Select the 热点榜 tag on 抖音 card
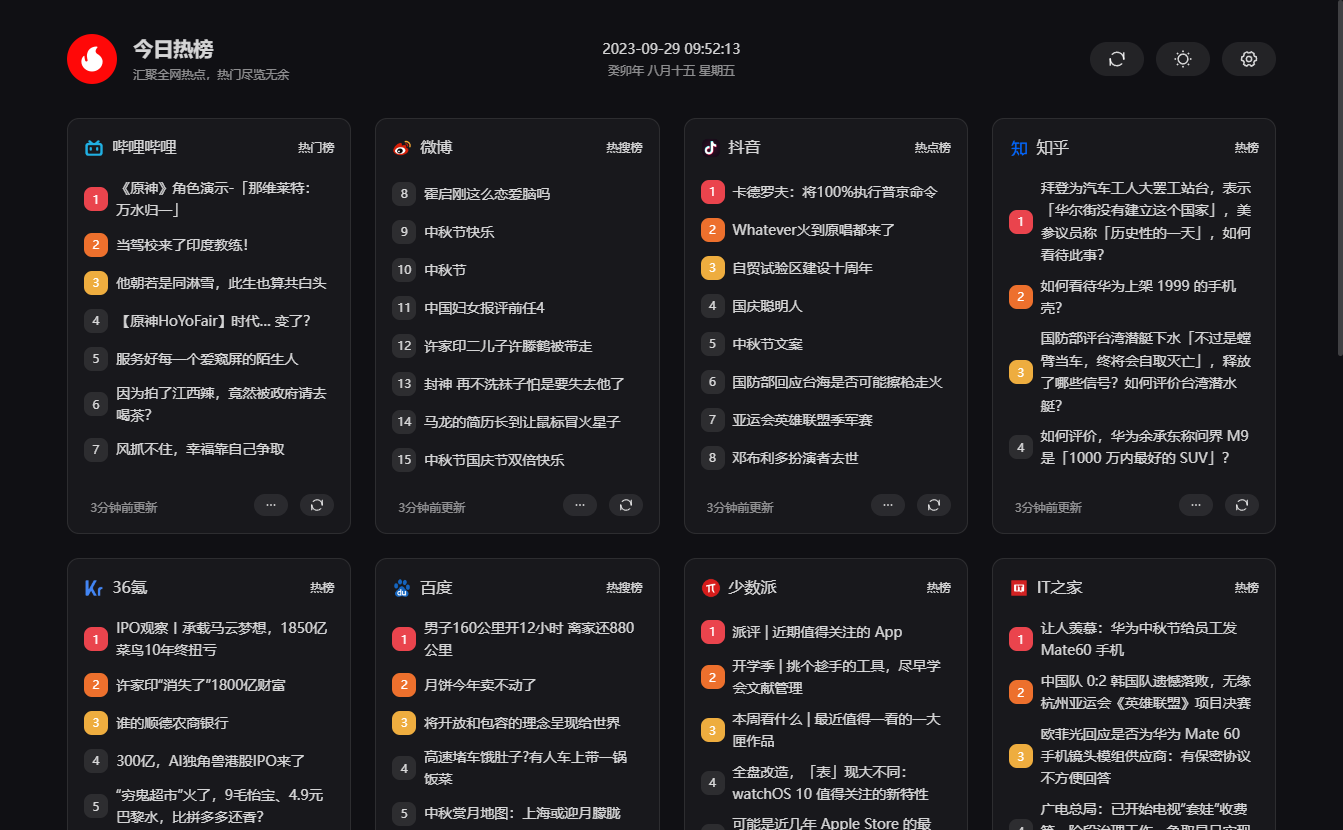Screen dimensions: 1343x830 click(x=932, y=148)
